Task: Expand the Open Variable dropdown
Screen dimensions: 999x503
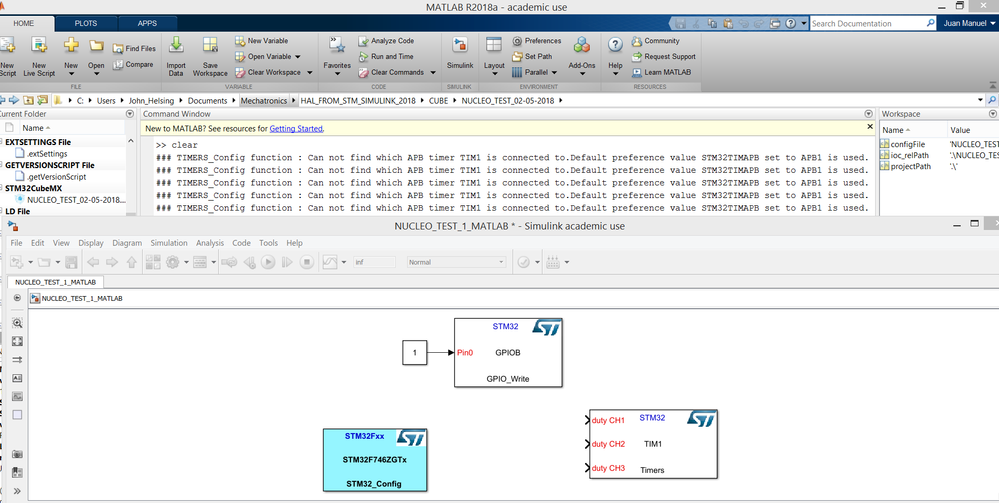Action: pyautogui.click(x=298, y=57)
